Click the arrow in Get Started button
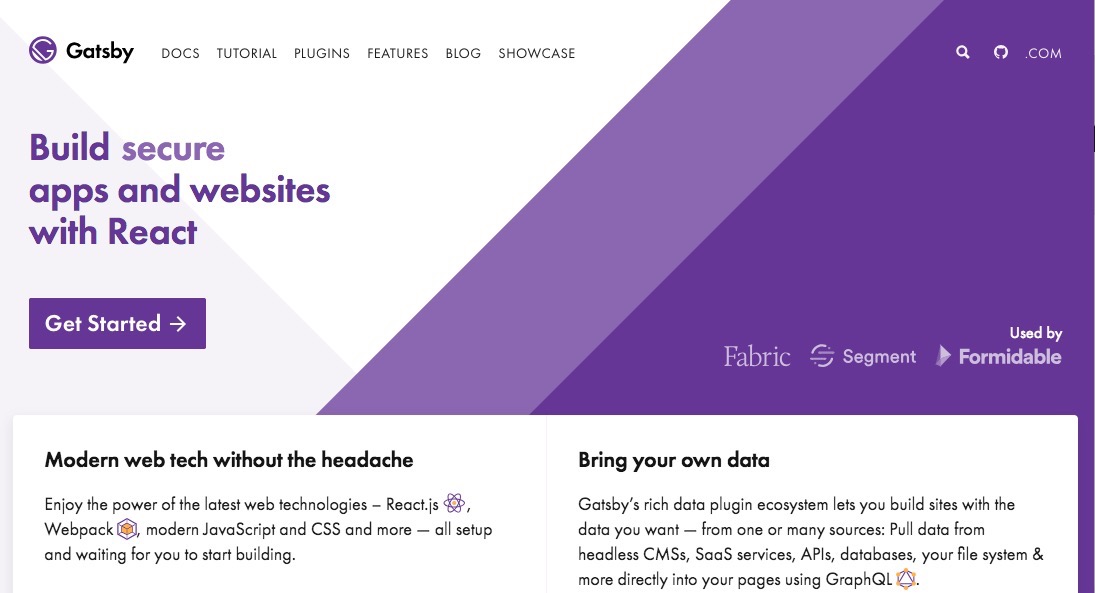The image size is (1095, 593). (x=178, y=323)
